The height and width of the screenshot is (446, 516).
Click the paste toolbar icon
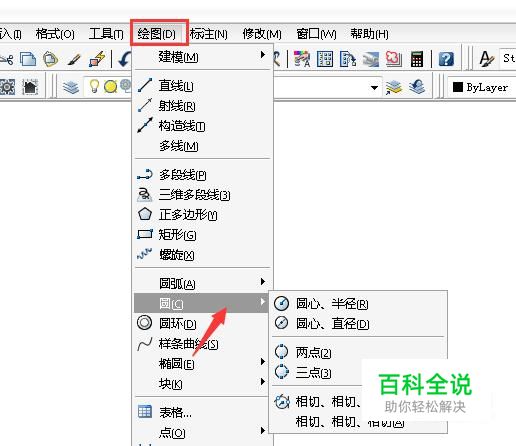(51, 59)
